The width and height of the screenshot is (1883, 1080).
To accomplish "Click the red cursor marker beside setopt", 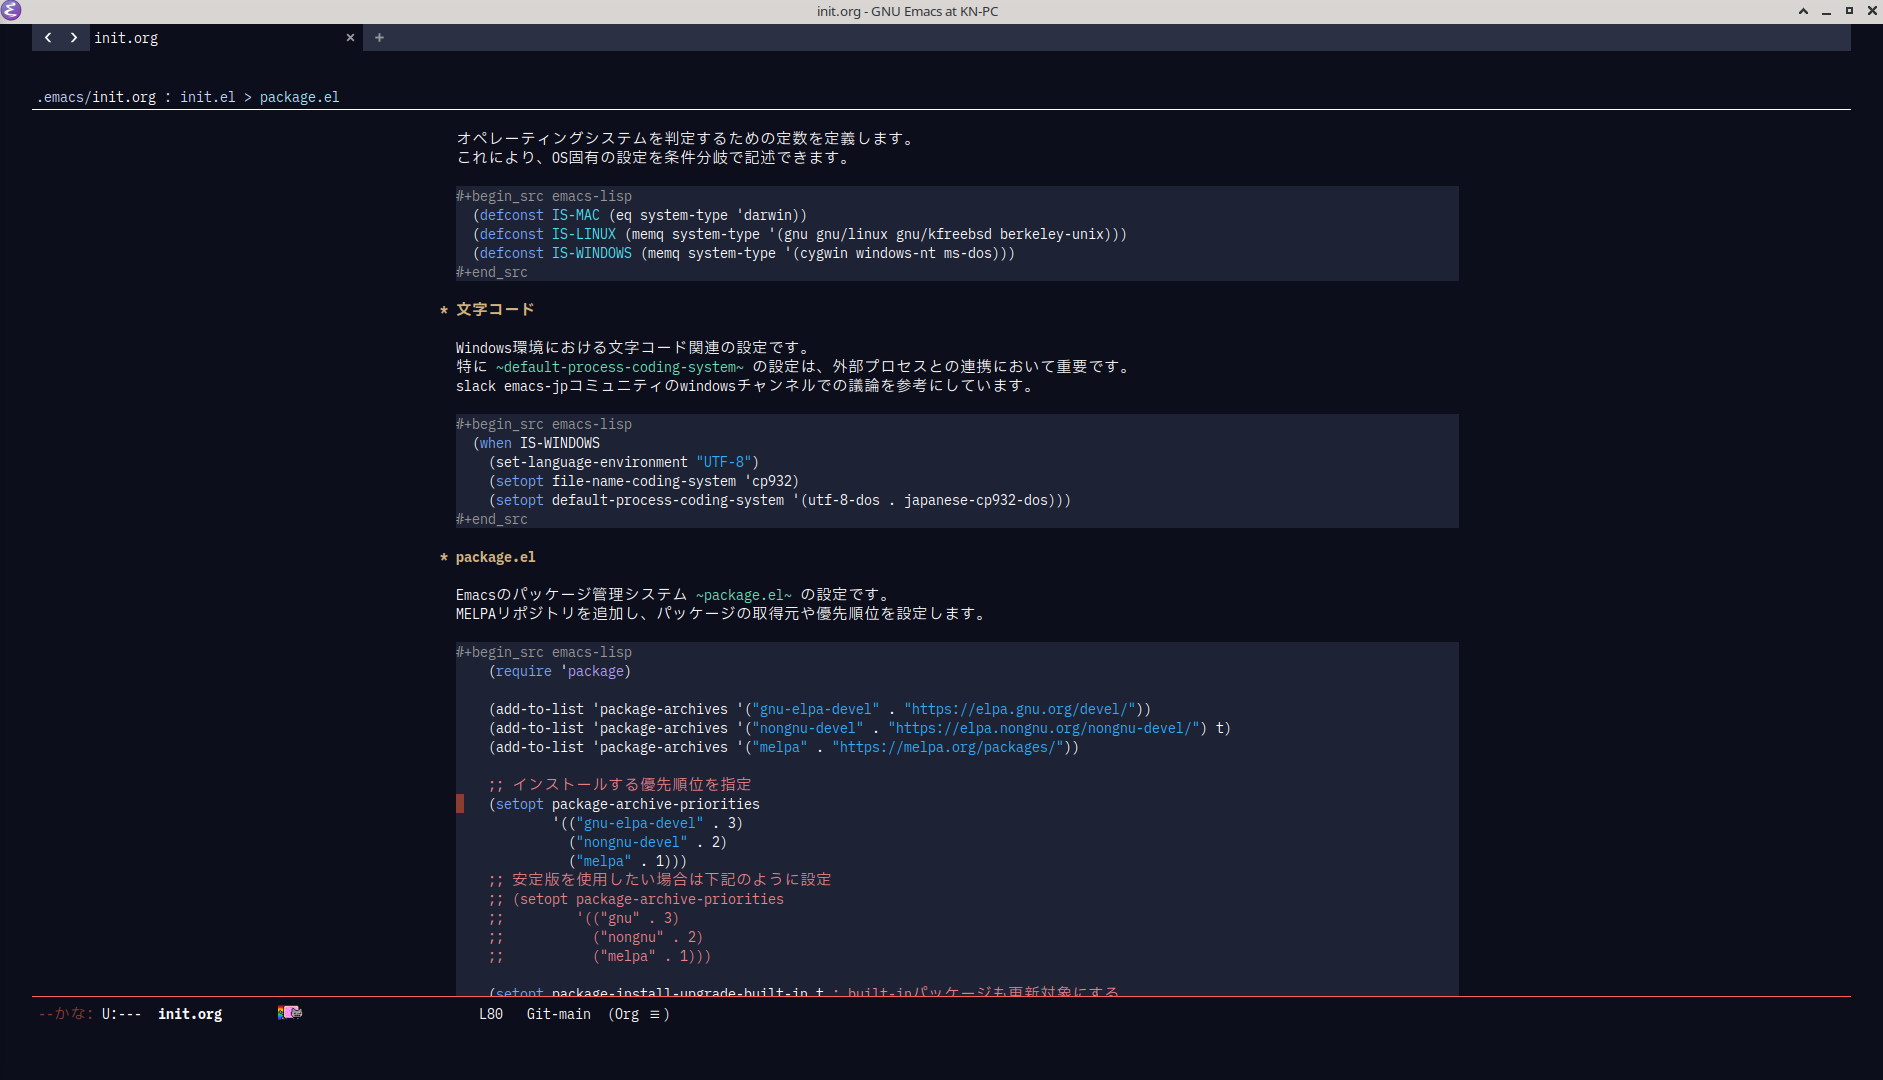I will pyautogui.click(x=460, y=804).
